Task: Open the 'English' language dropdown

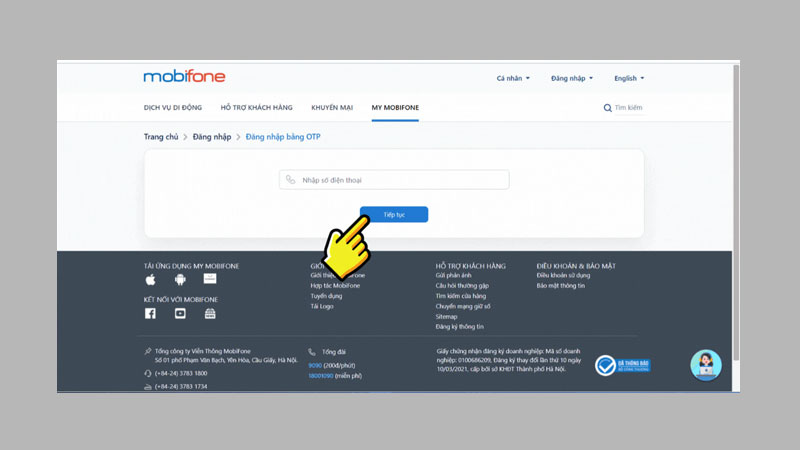Action: (x=629, y=78)
